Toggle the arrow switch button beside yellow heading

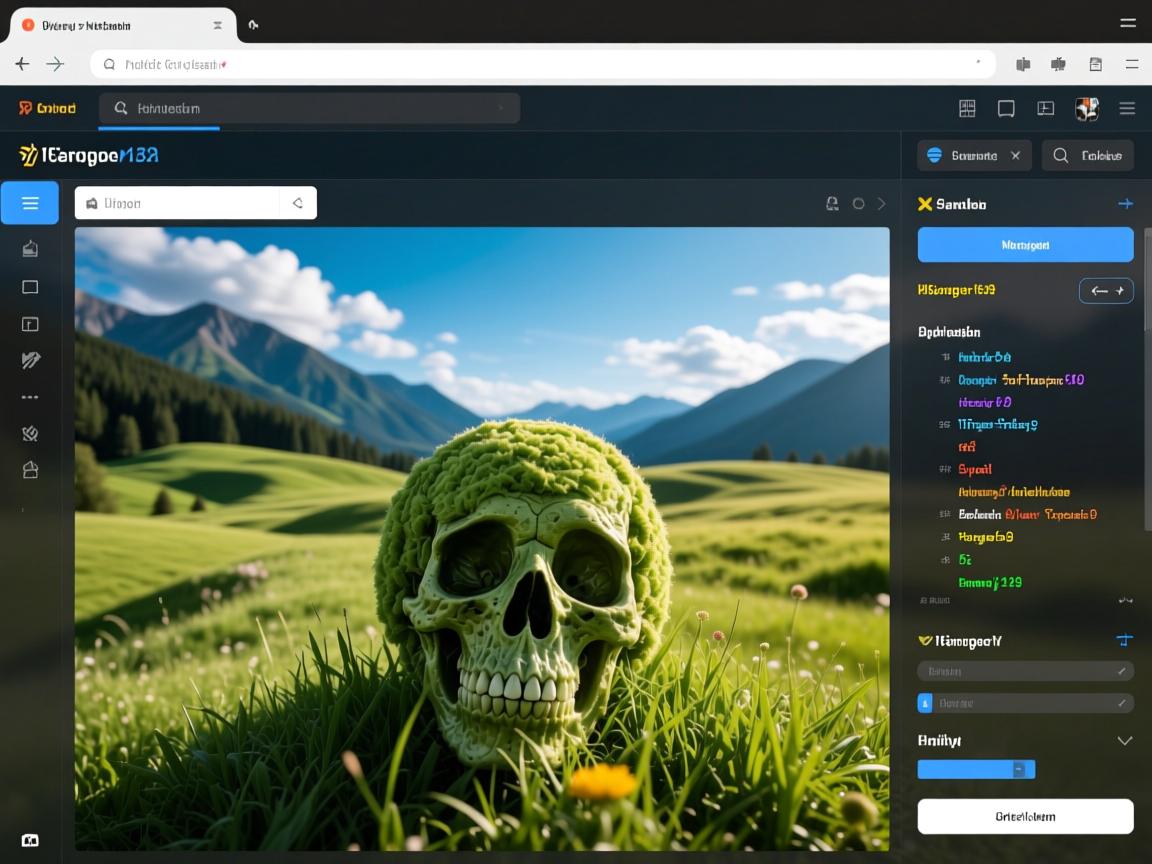point(1106,291)
